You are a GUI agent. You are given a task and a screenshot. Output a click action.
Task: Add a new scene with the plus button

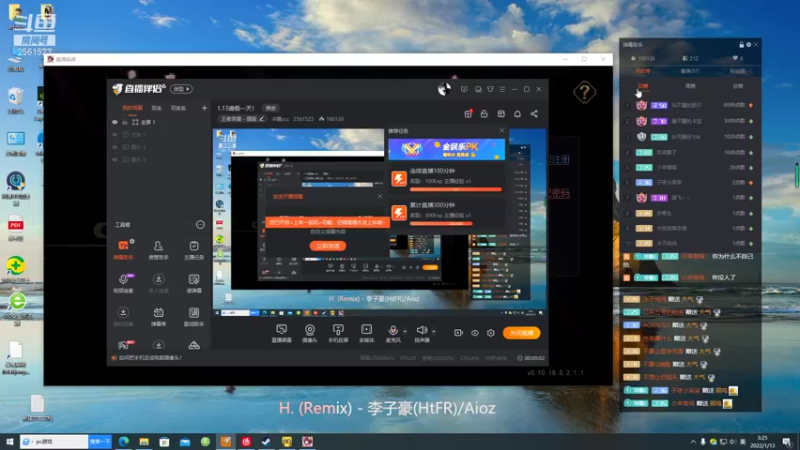(204, 108)
